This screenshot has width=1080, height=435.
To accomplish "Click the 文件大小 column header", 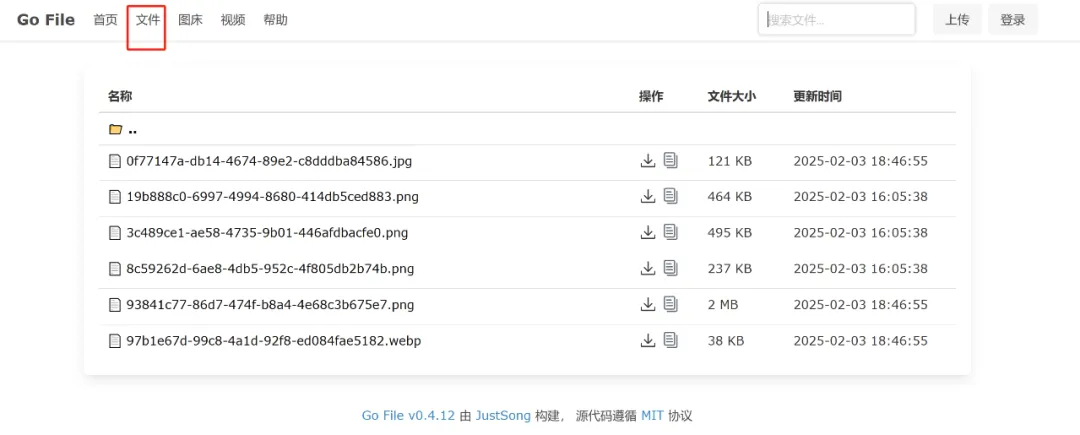I will click(x=731, y=96).
